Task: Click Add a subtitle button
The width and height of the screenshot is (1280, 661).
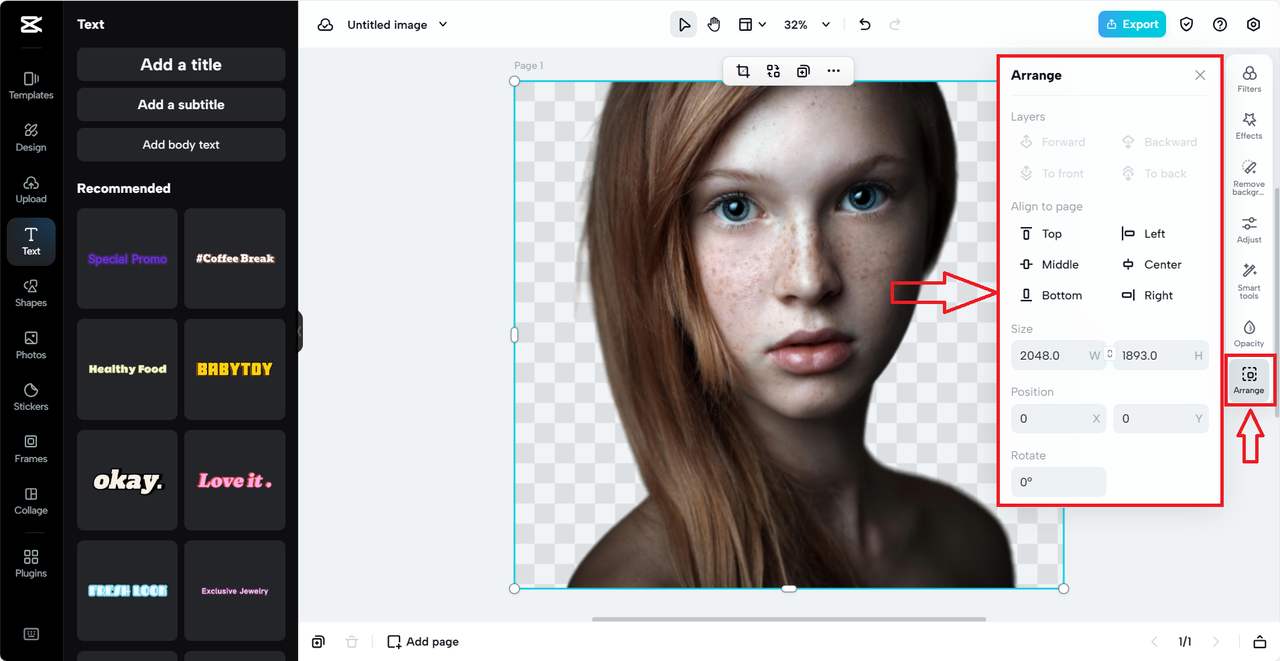Action: pos(181,105)
